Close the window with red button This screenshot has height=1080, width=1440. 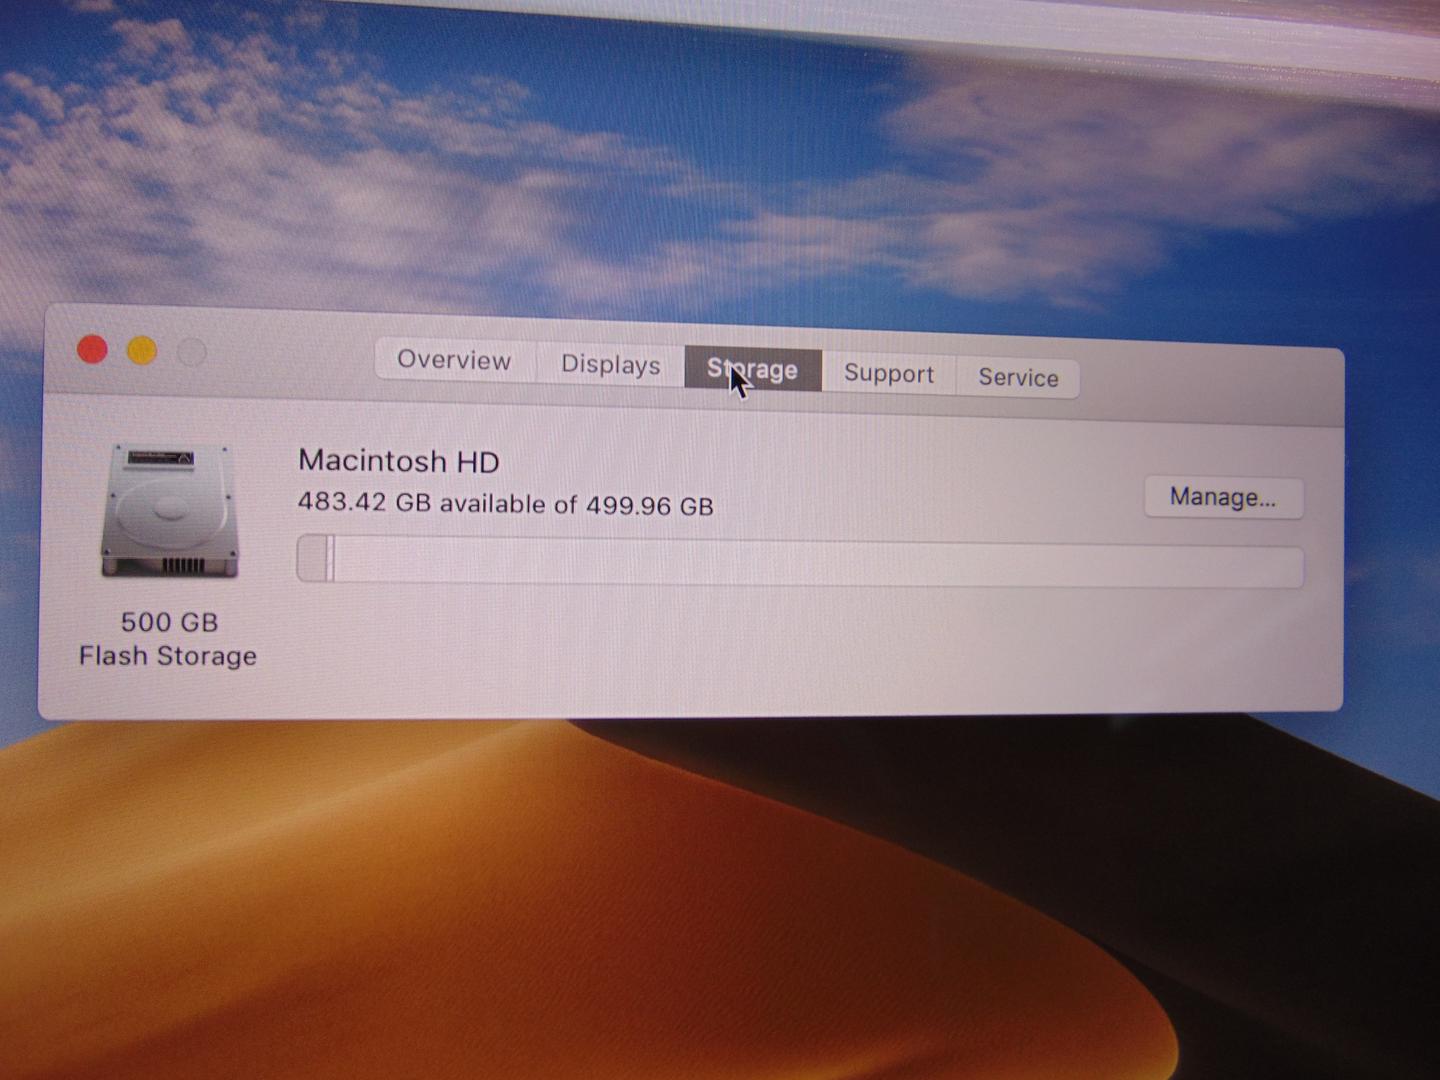(92, 350)
